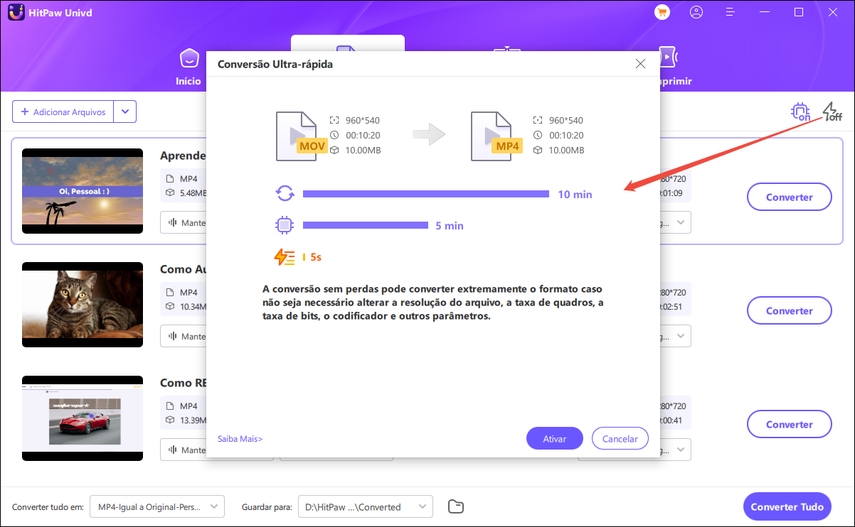Image resolution: width=855 pixels, height=527 pixels.
Task: Click the Cancelar button
Action: (x=620, y=438)
